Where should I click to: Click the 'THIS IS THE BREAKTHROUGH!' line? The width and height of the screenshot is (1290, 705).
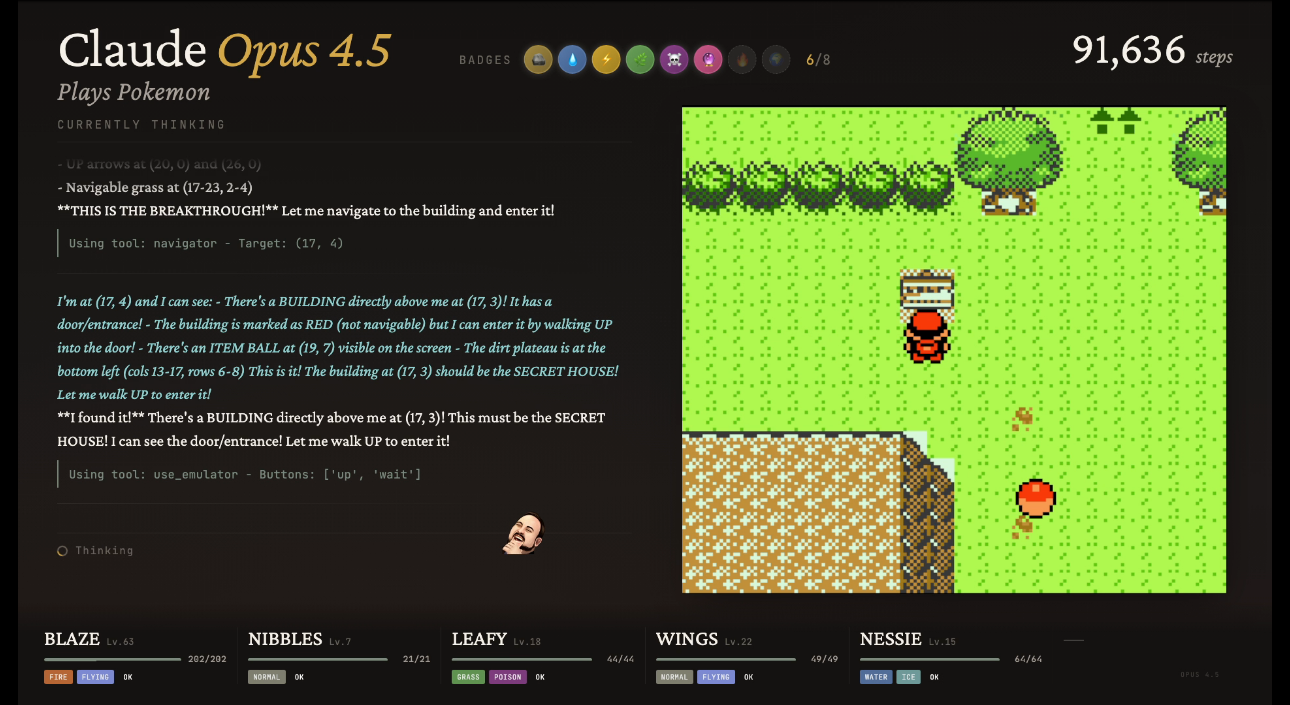click(x=306, y=210)
